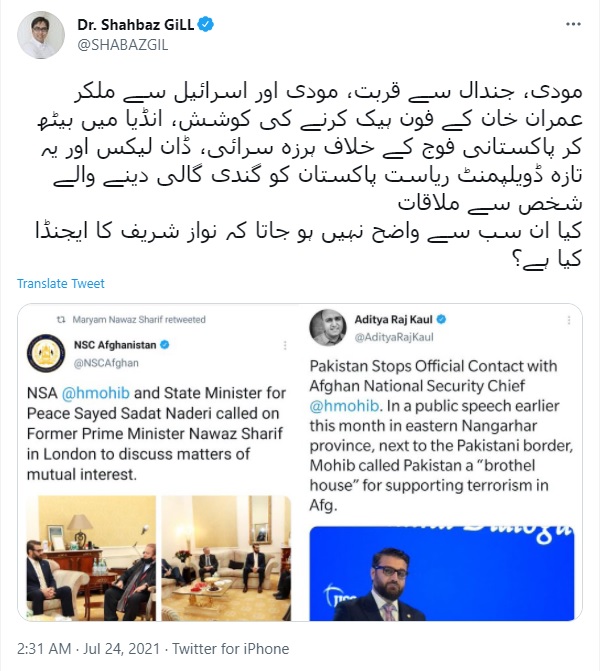This screenshot has height=671, width=602.
Task: Open the vertical dots menu on the NSC Afghanistan tweet
Action: (x=285, y=345)
